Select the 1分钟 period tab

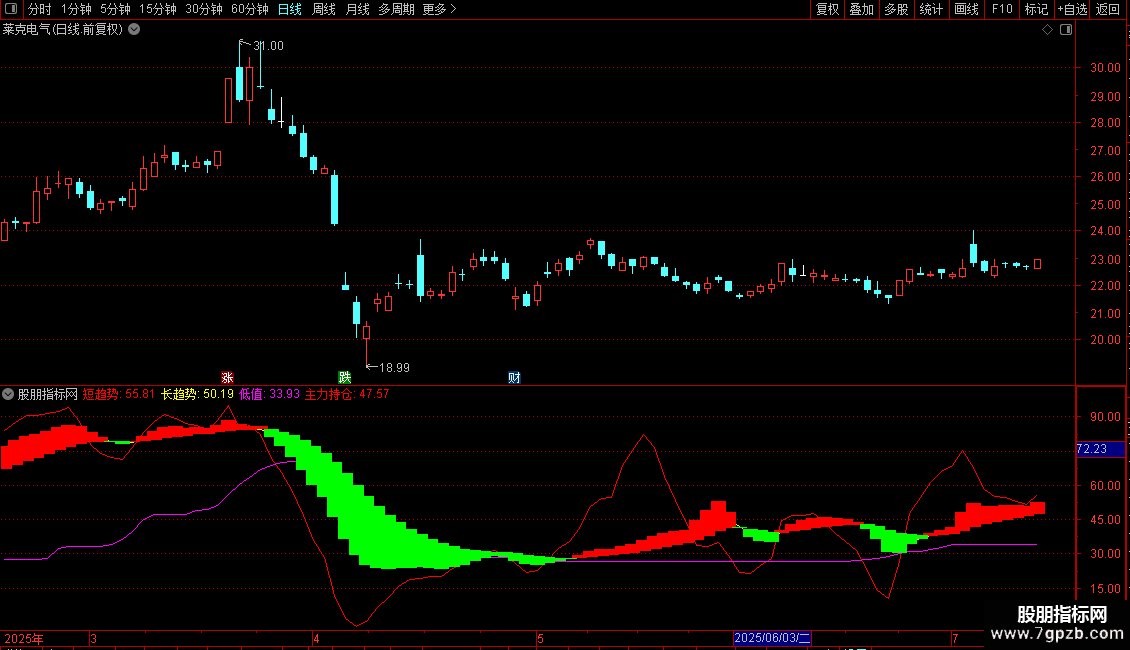coord(76,9)
